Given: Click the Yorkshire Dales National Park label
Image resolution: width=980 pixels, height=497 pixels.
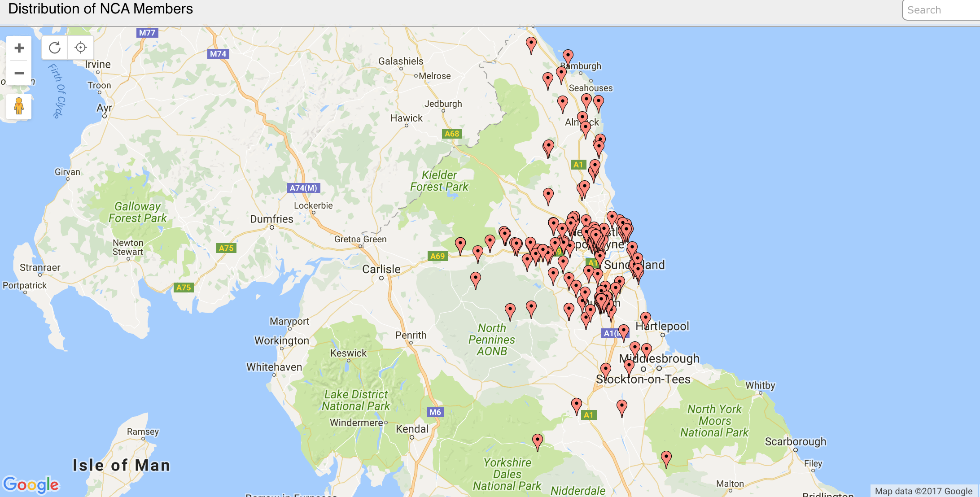Looking at the screenshot, I should pyautogui.click(x=507, y=474).
